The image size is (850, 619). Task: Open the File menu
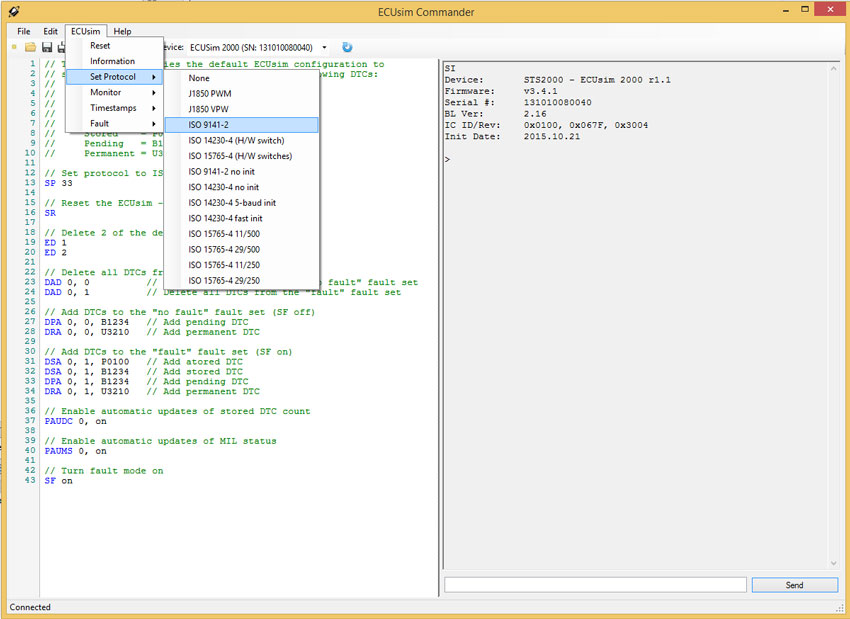coord(24,31)
